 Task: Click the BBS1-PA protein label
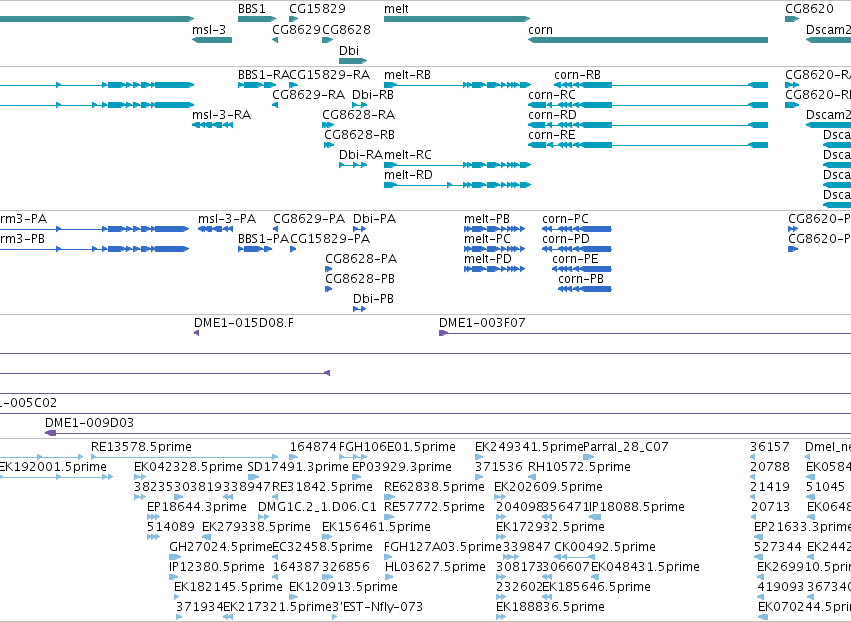263,239
